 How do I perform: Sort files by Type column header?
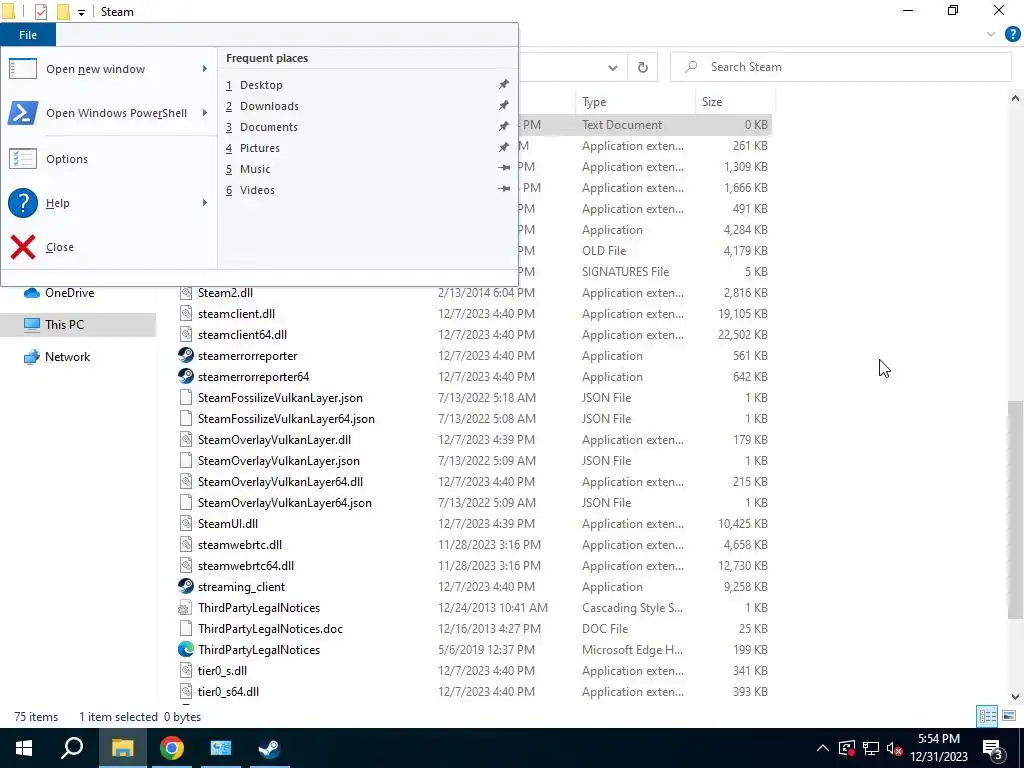tap(635, 102)
